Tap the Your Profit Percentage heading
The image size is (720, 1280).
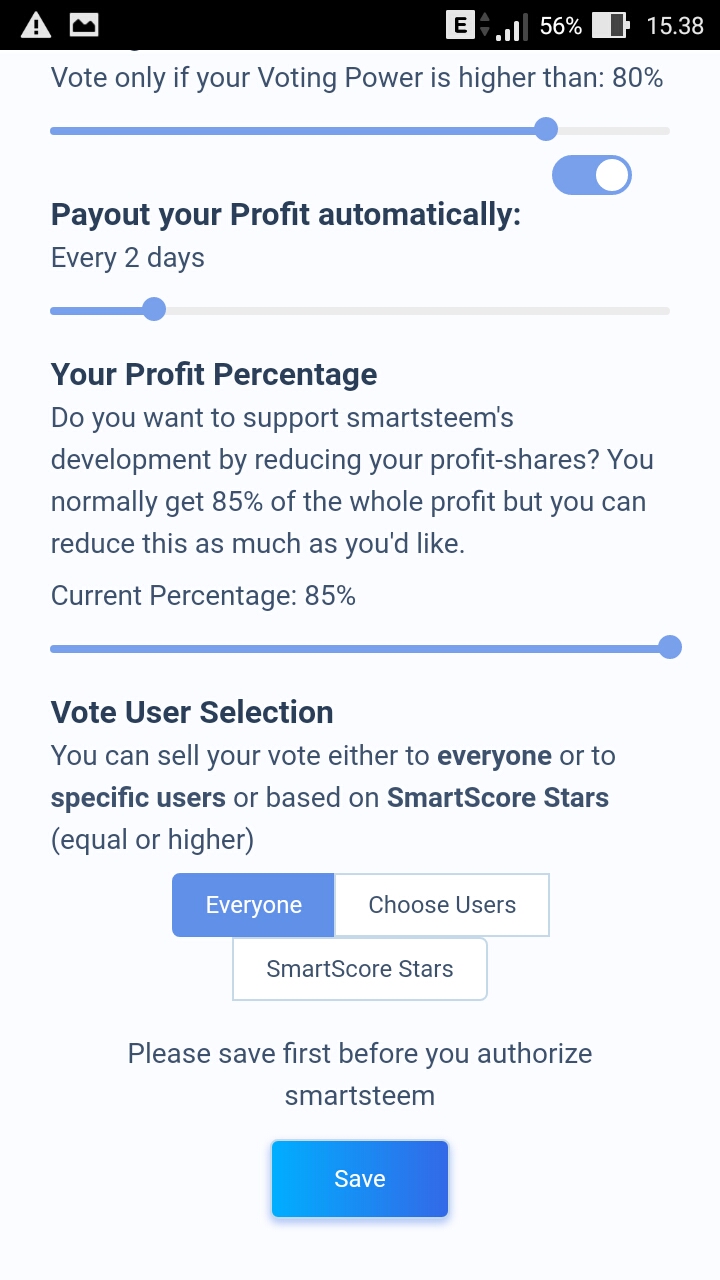tap(214, 374)
